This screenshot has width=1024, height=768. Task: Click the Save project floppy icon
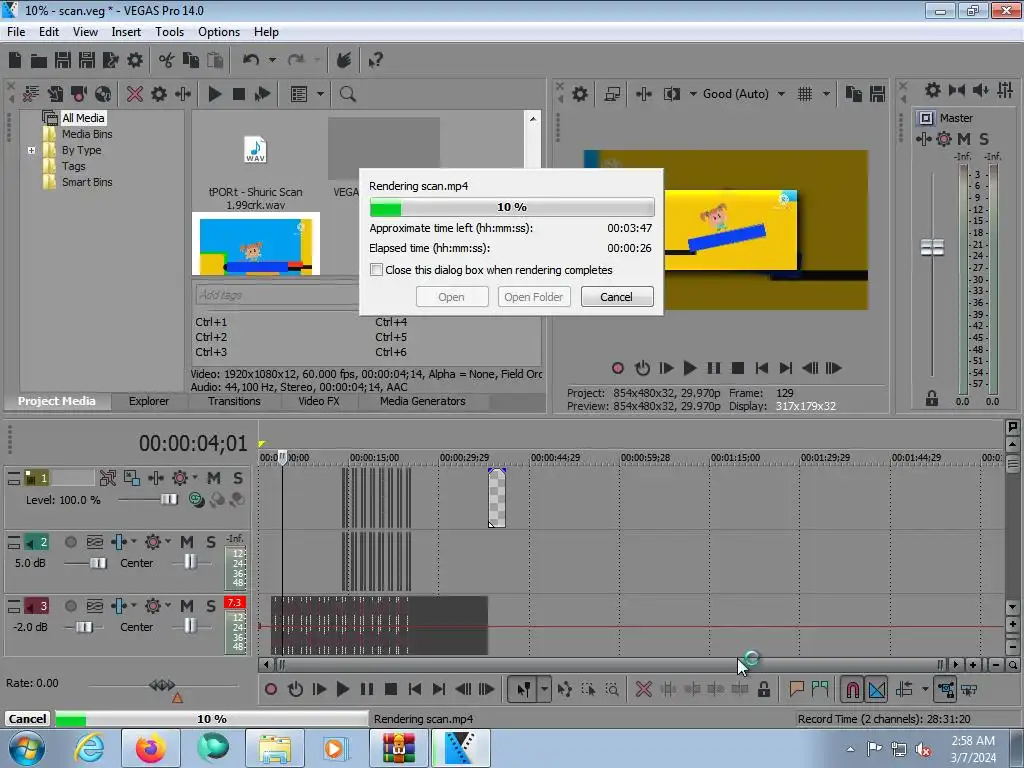tap(63, 60)
